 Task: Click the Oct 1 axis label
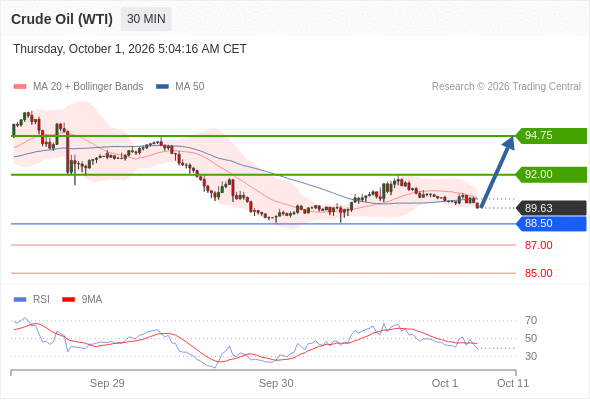(444, 383)
